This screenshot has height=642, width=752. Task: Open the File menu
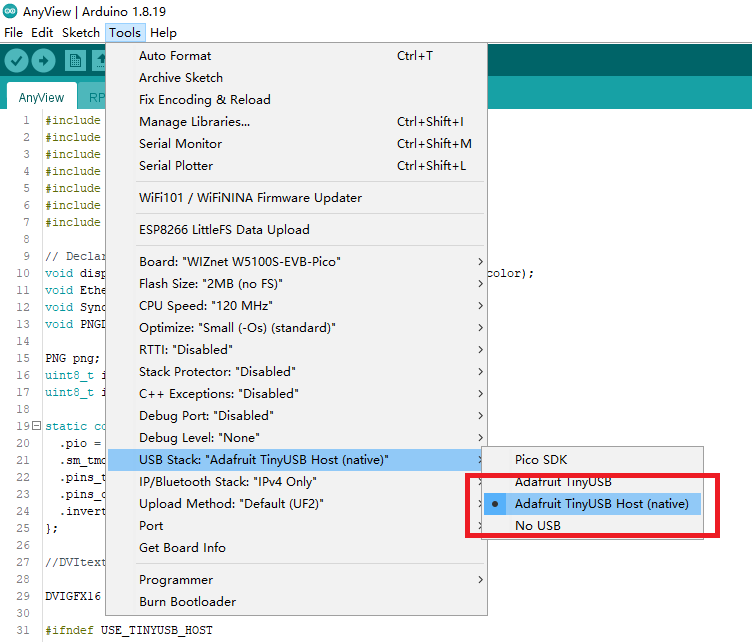13,33
